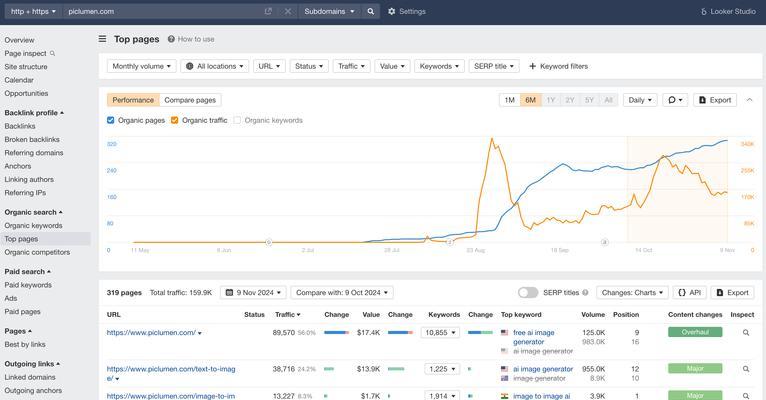Open piclumen.com in a new tab icon
Image resolution: width=766 pixels, height=400 pixels.
coord(268,11)
